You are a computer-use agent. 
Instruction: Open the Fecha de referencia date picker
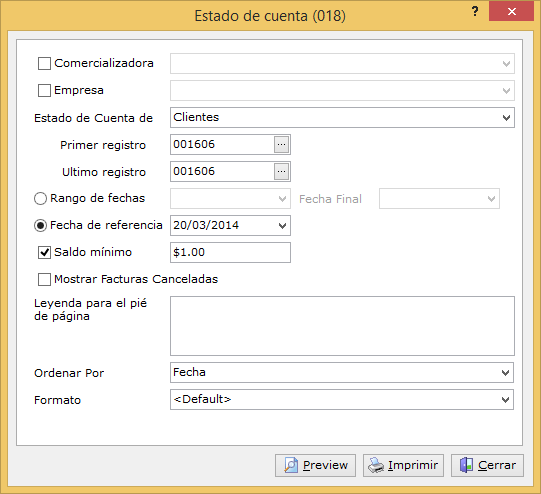(x=282, y=226)
